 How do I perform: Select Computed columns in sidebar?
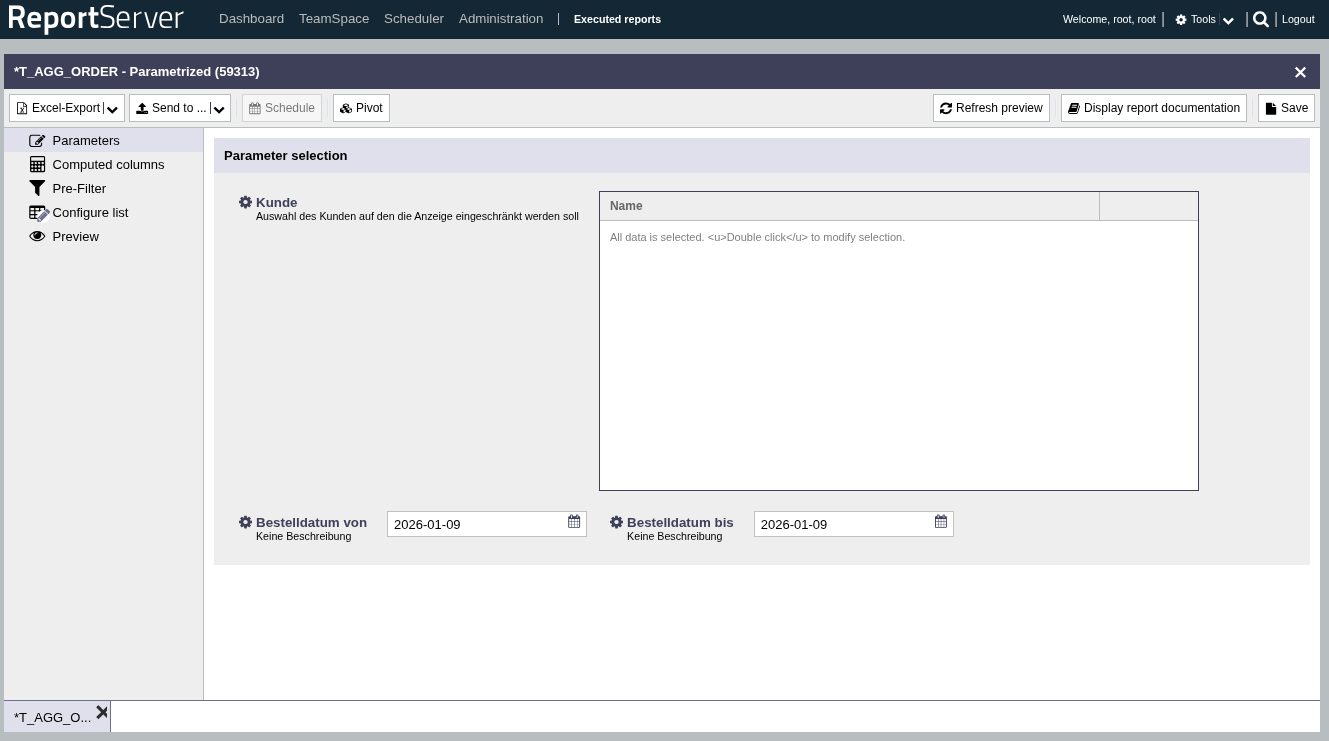pyautogui.click(x=108, y=165)
